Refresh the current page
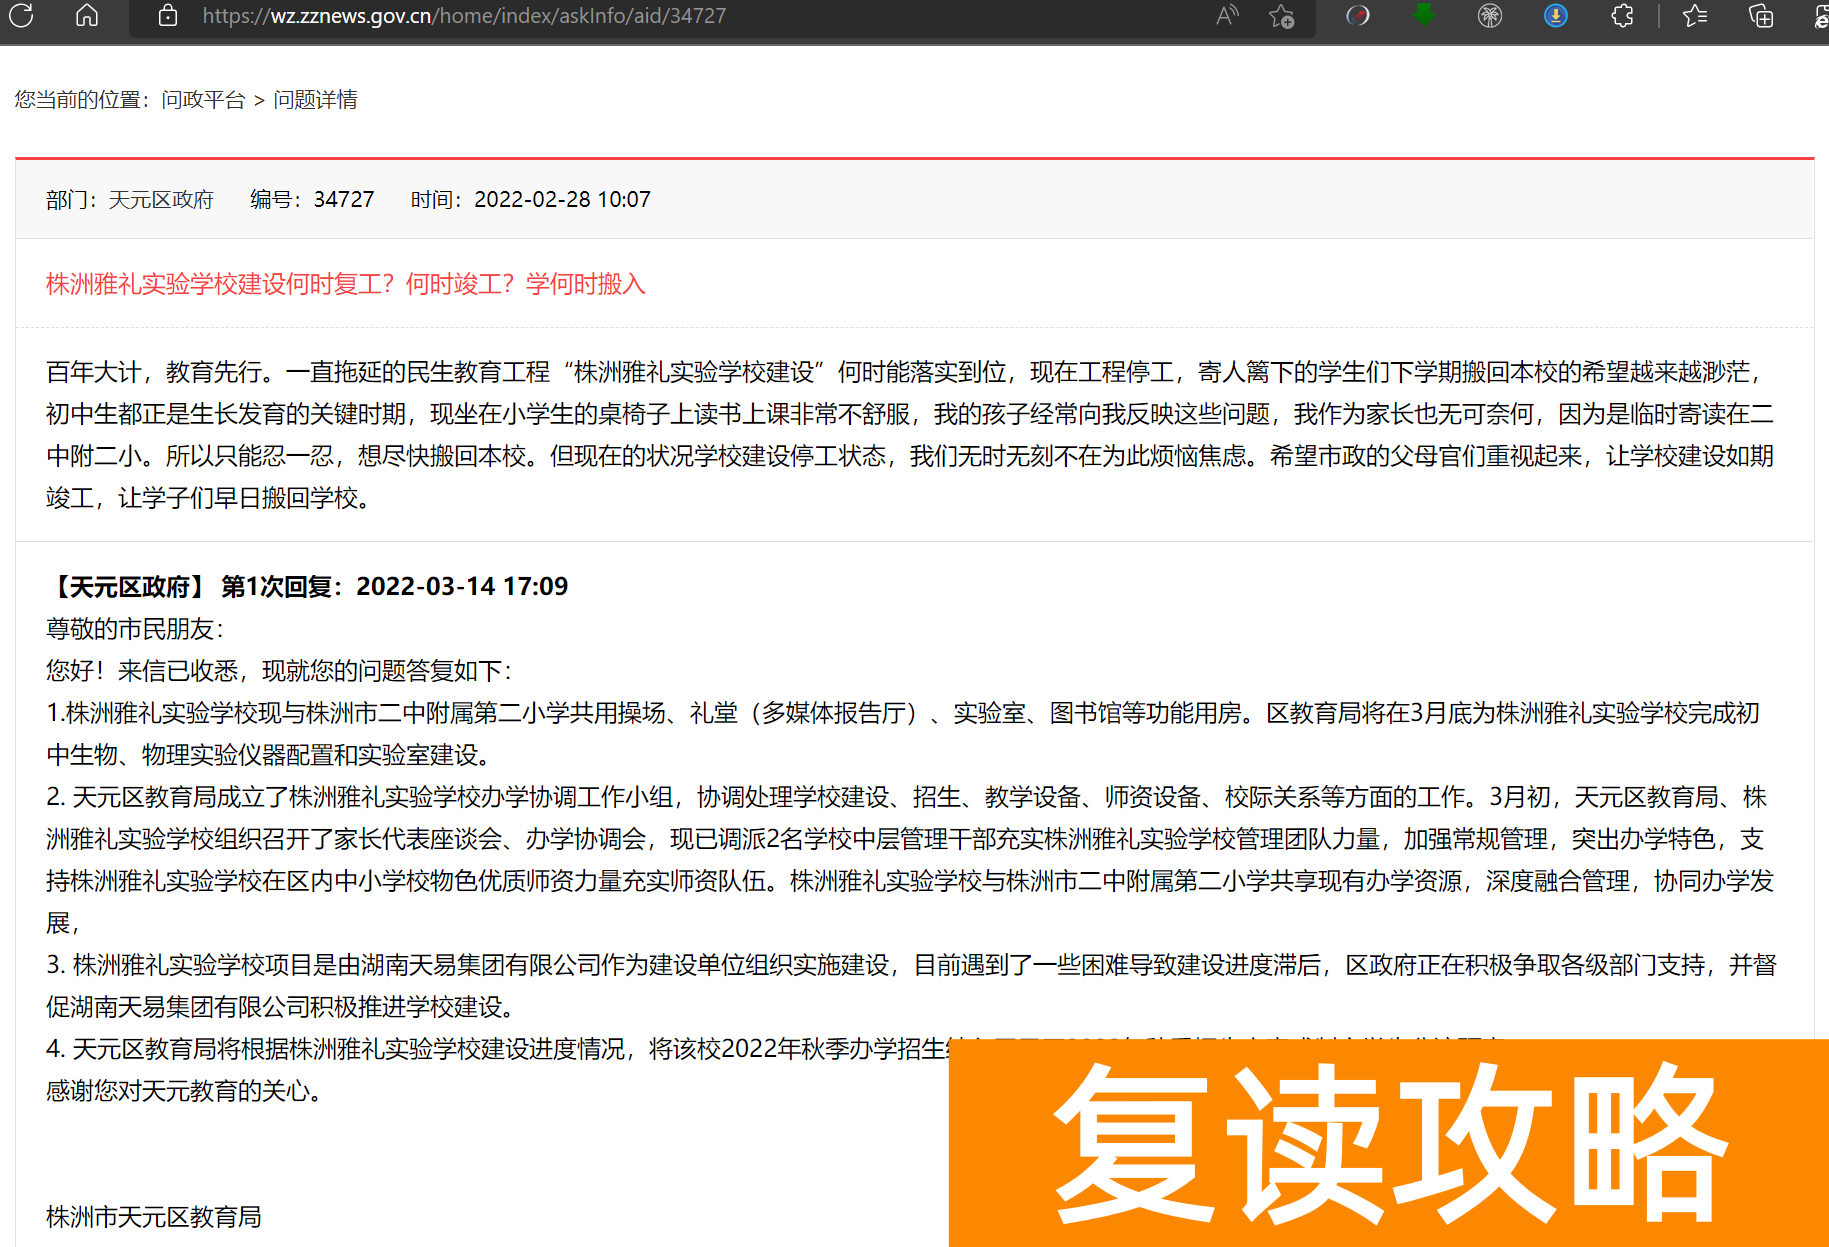Image resolution: width=1829 pixels, height=1247 pixels. click(21, 15)
